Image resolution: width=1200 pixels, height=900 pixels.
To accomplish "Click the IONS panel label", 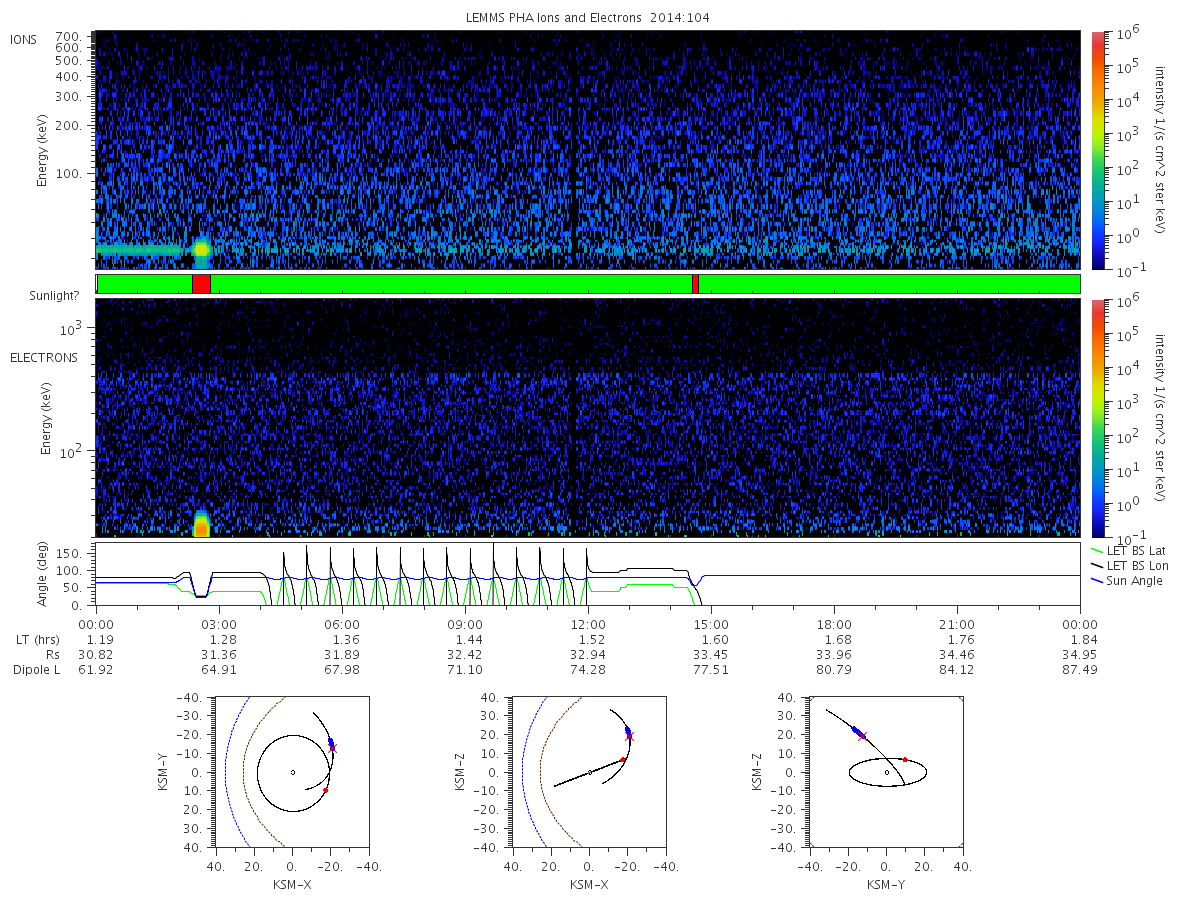I will tap(22, 39).
